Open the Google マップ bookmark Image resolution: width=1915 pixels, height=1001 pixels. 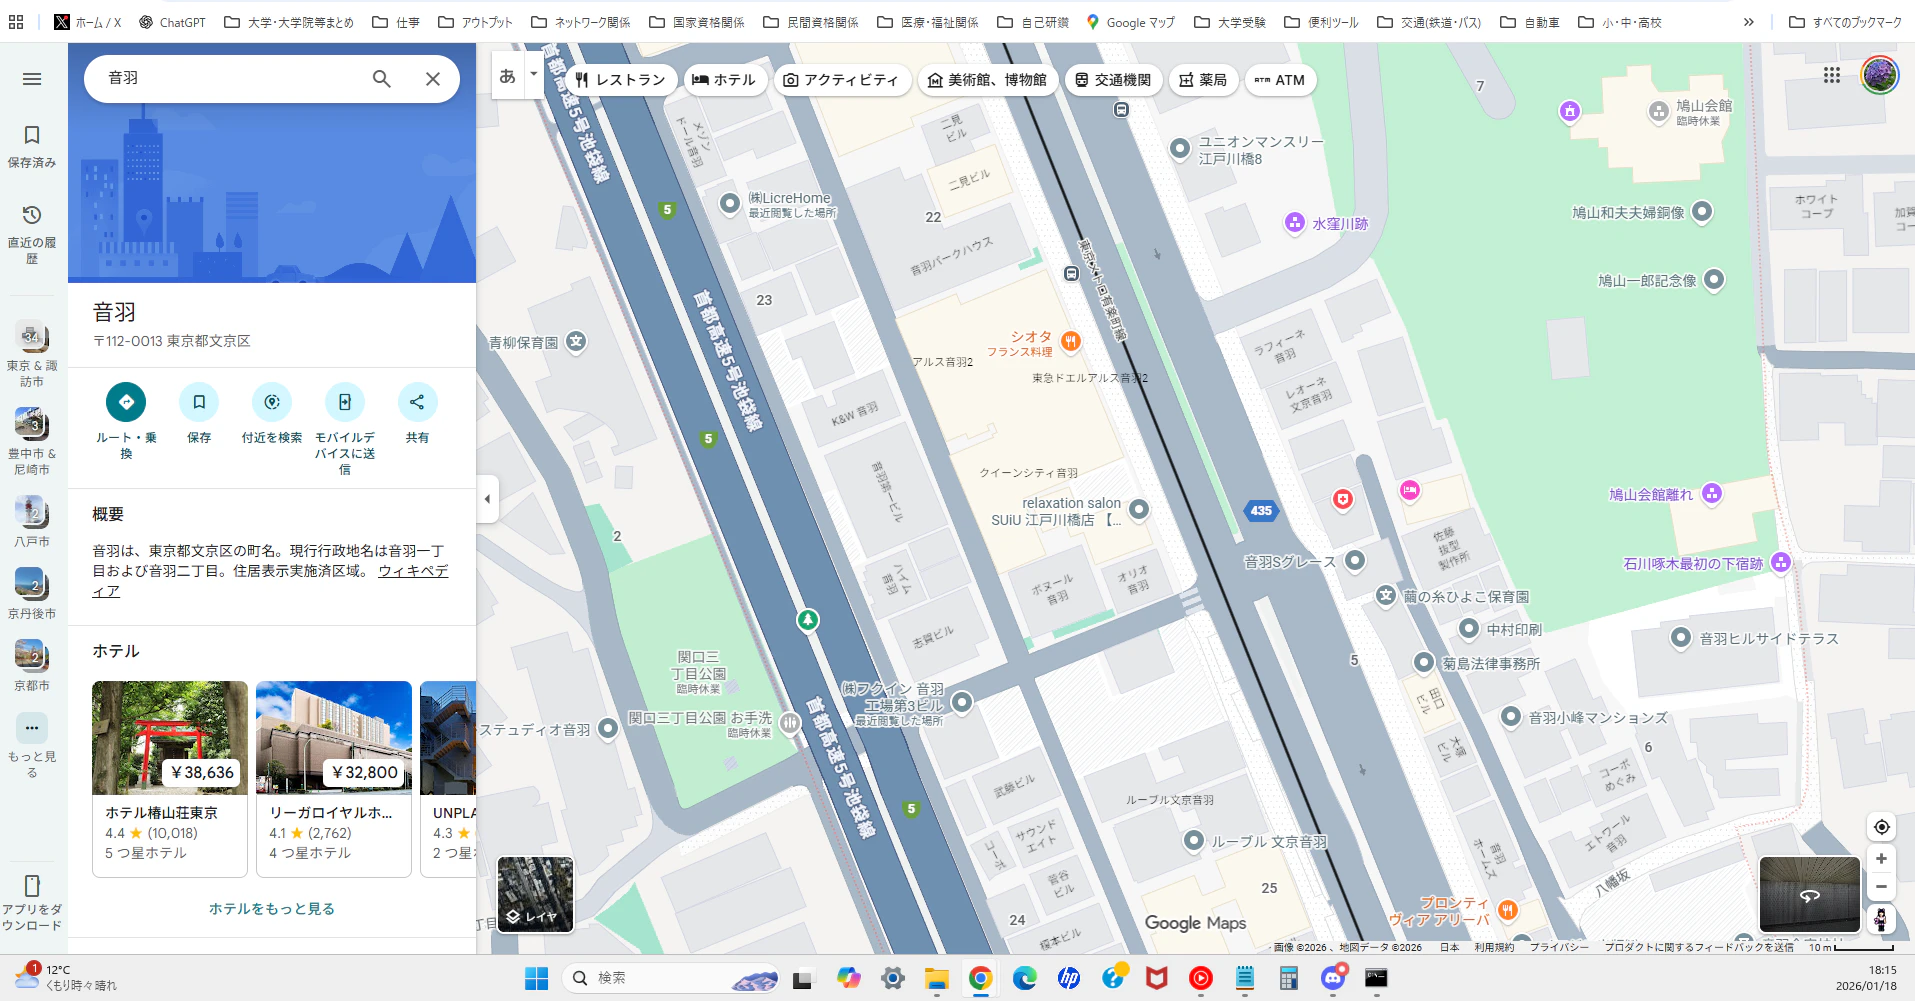point(1131,22)
